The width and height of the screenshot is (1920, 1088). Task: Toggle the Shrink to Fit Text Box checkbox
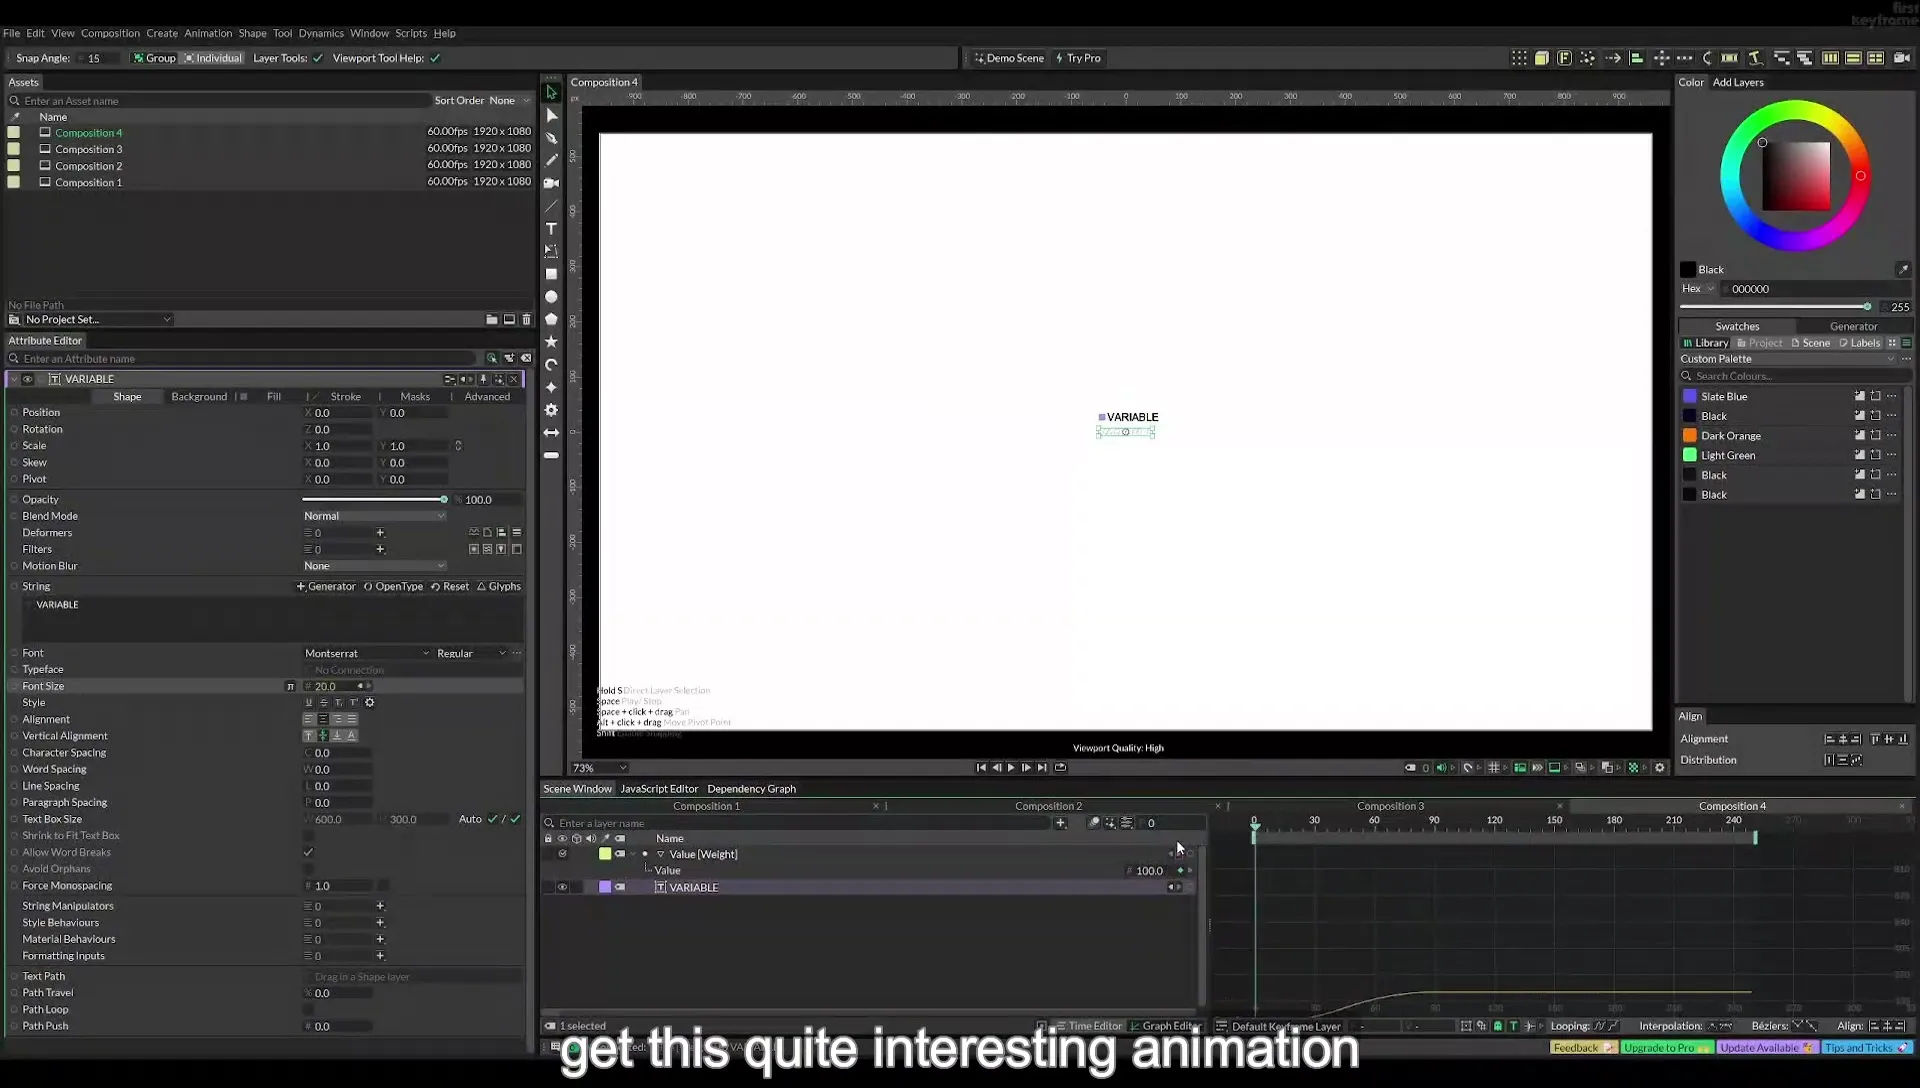click(x=308, y=836)
